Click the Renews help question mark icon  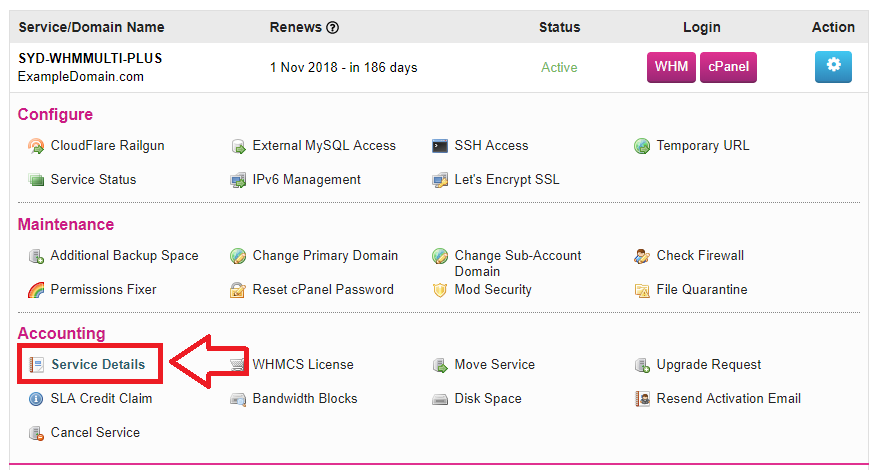[x=332, y=27]
